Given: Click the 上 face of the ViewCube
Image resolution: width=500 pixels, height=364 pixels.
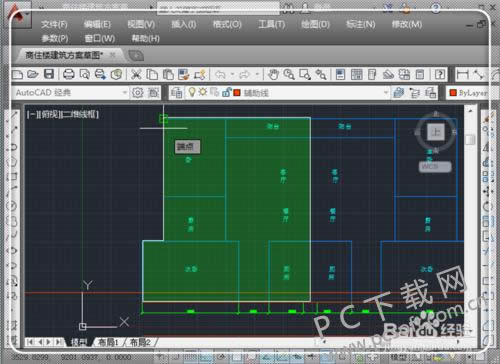Looking at the screenshot, I should click(x=436, y=132).
